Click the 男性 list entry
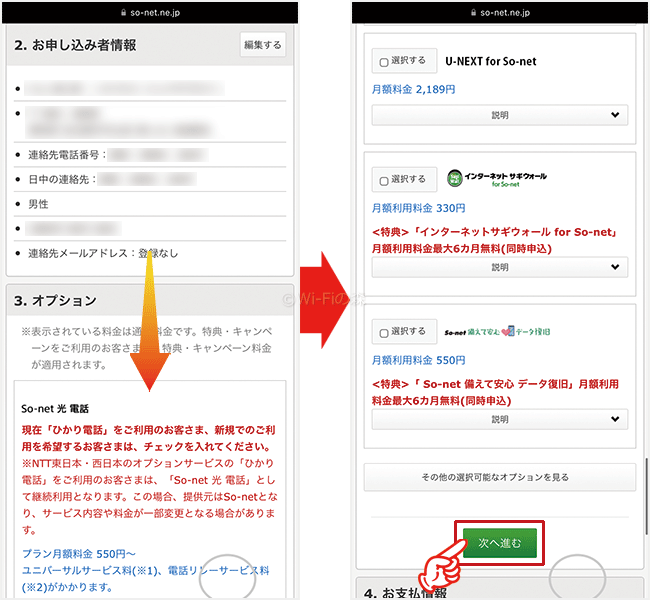The height and width of the screenshot is (600, 650). click(38, 204)
